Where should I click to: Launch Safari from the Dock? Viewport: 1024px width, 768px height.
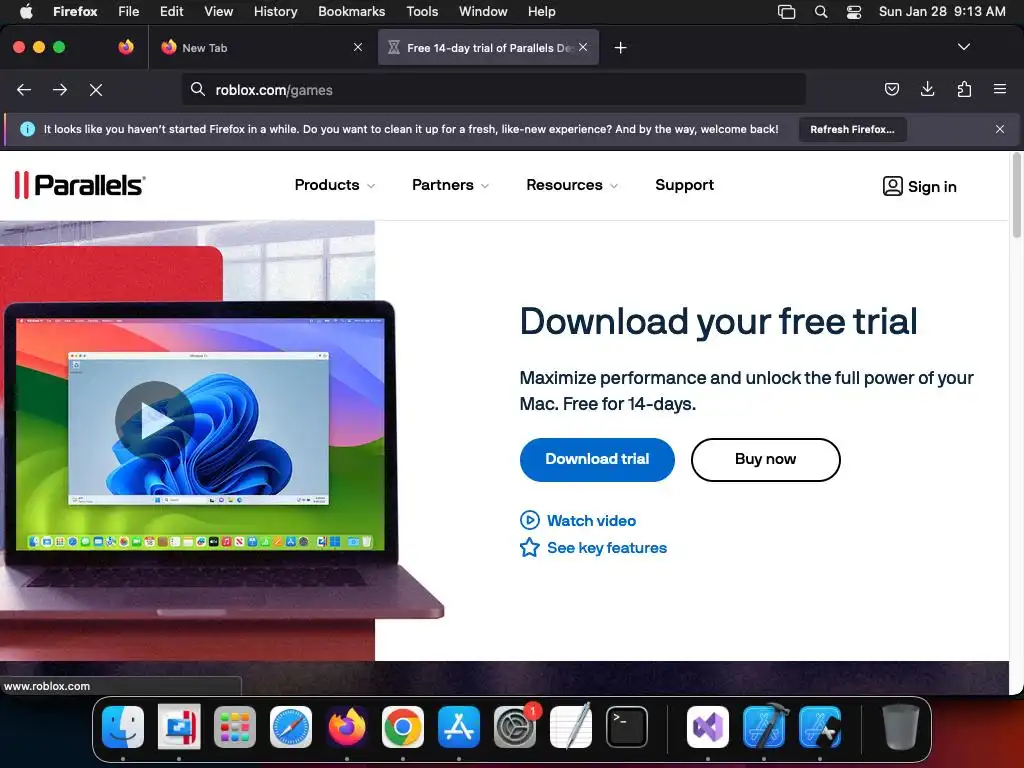click(291, 727)
